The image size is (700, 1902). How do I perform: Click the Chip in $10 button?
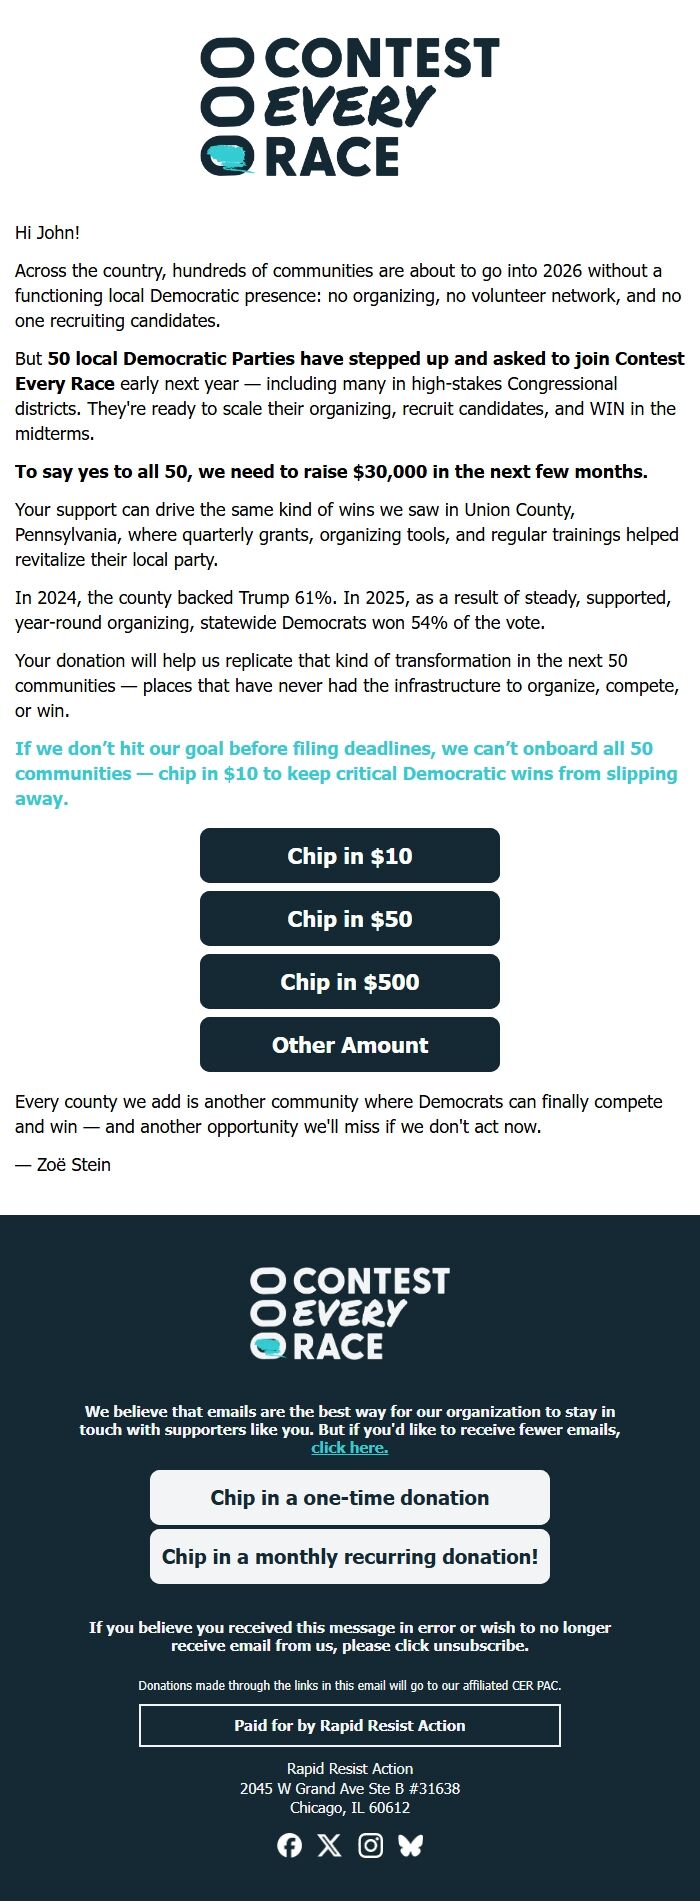[350, 856]
